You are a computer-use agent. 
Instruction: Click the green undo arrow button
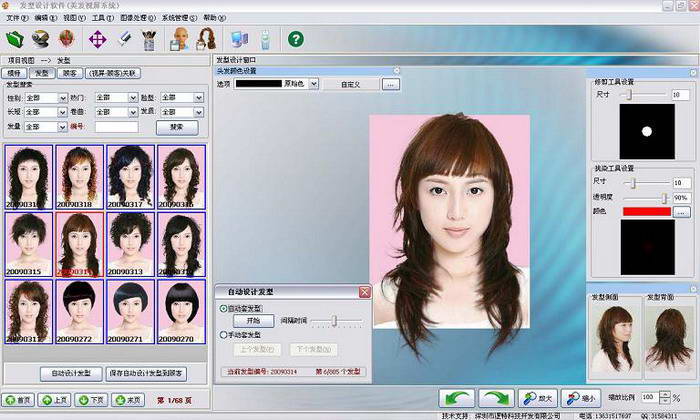coord(456,398)
